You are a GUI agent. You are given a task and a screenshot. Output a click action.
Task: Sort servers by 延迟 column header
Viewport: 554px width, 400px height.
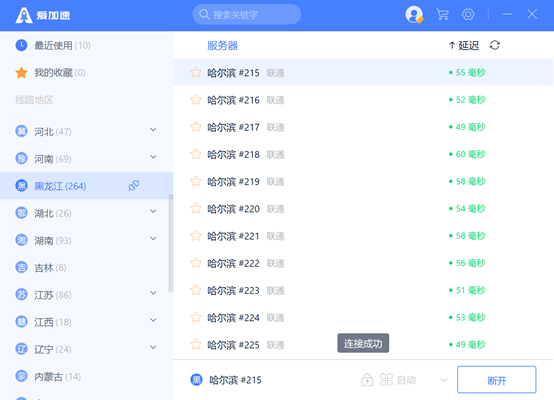464,46
